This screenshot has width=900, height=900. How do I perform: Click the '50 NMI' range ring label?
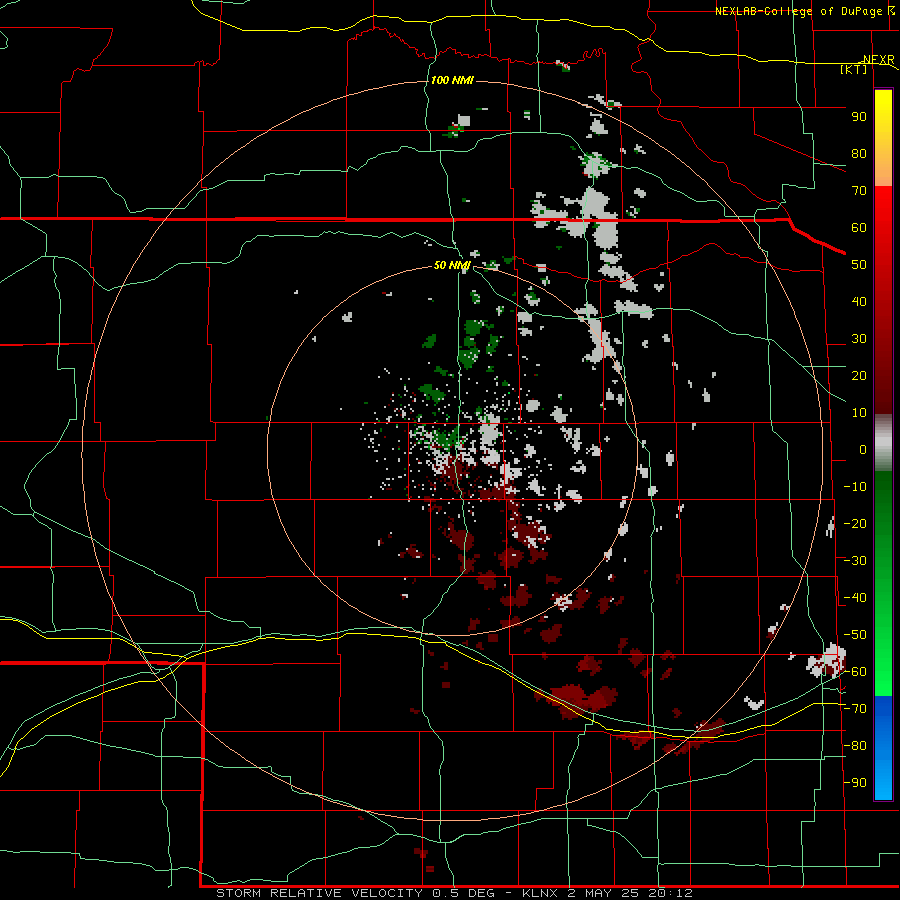tap(452, 265)
